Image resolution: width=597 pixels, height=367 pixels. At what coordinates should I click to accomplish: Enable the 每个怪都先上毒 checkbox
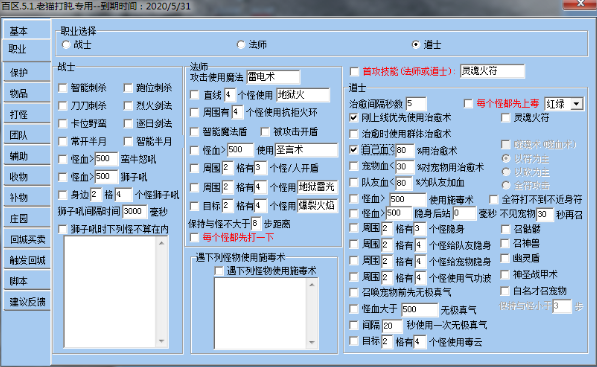click(x=468, y=104)
